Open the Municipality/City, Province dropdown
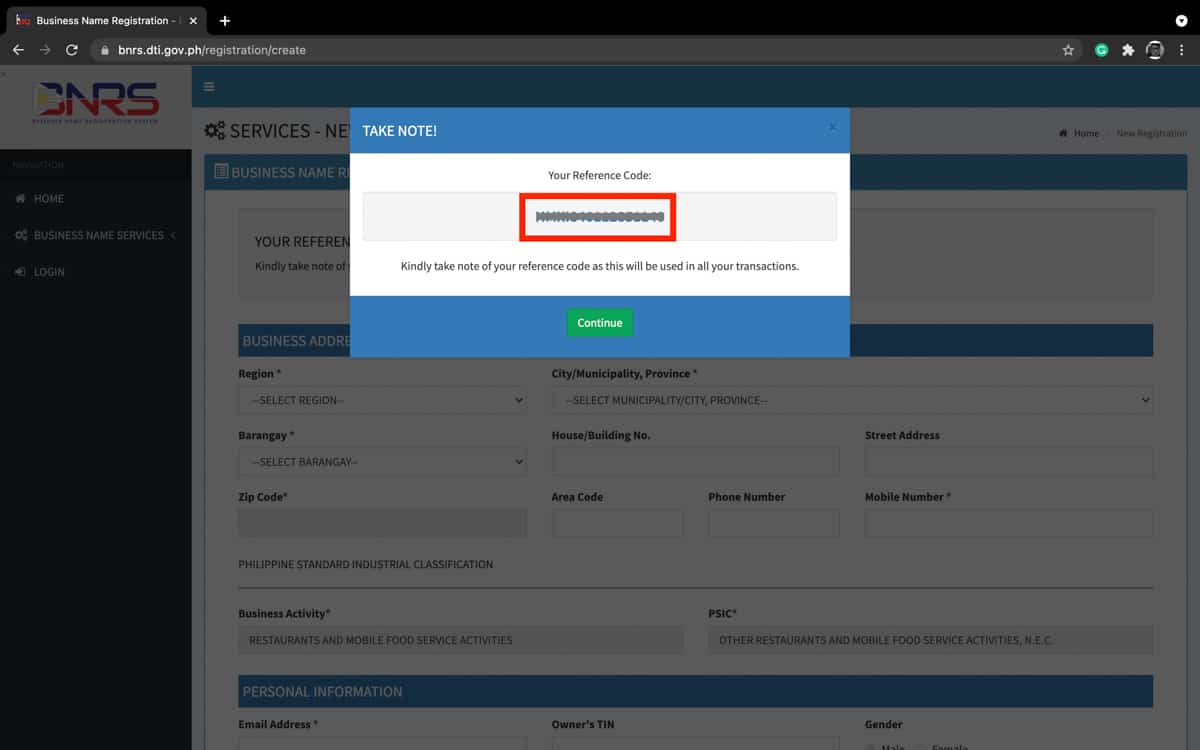 tap(852, 400)
